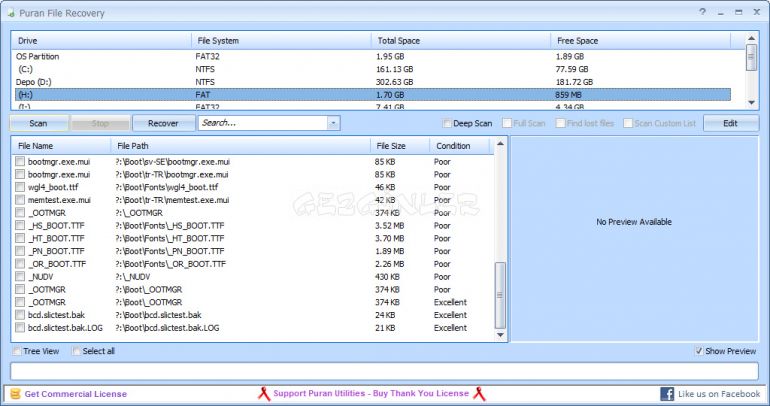Click the 430 KB file size cell

click(387, 276)
